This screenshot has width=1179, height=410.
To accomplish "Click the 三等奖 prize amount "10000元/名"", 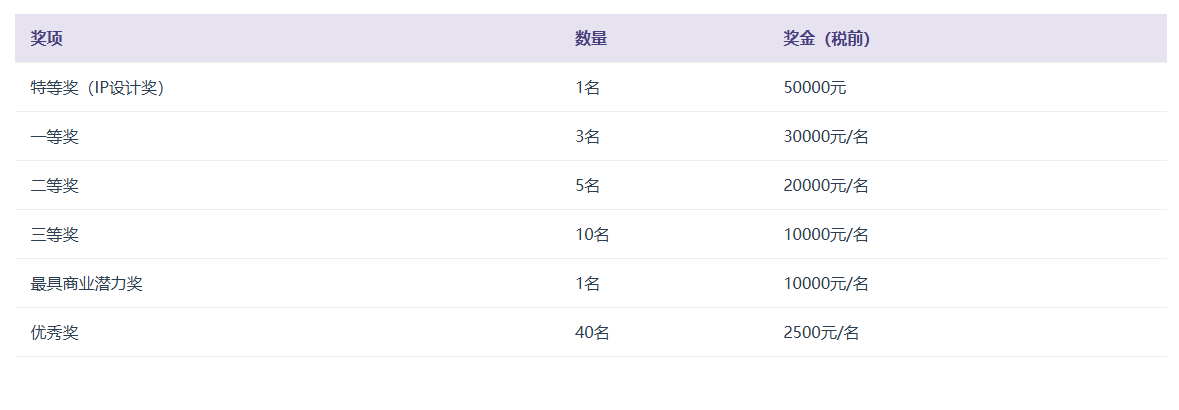I will [x=826, y=235].
